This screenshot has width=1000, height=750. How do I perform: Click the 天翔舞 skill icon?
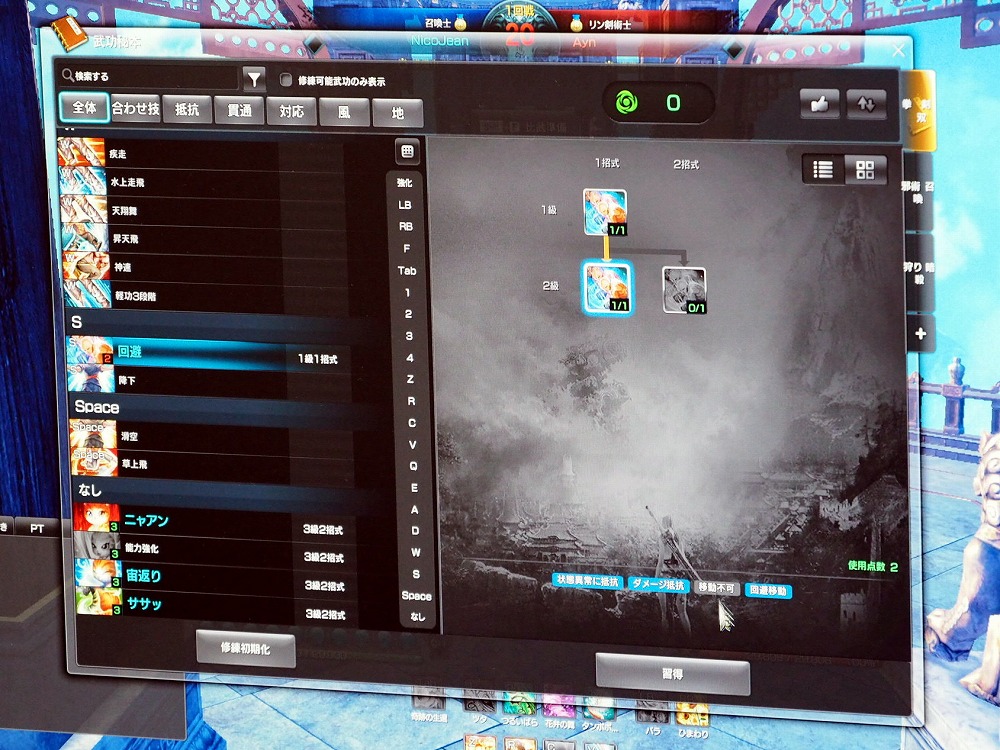tap(84, 210)
